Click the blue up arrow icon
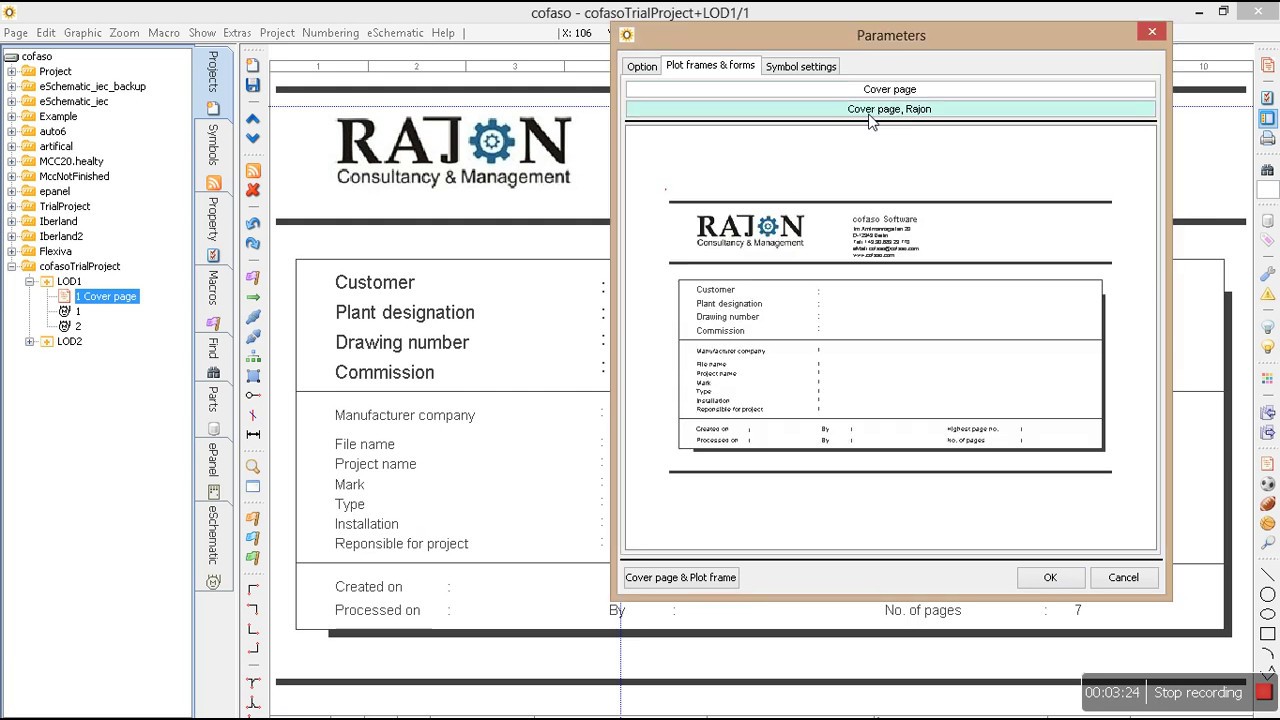The image size is (1280, 720). tap(253, 118)
